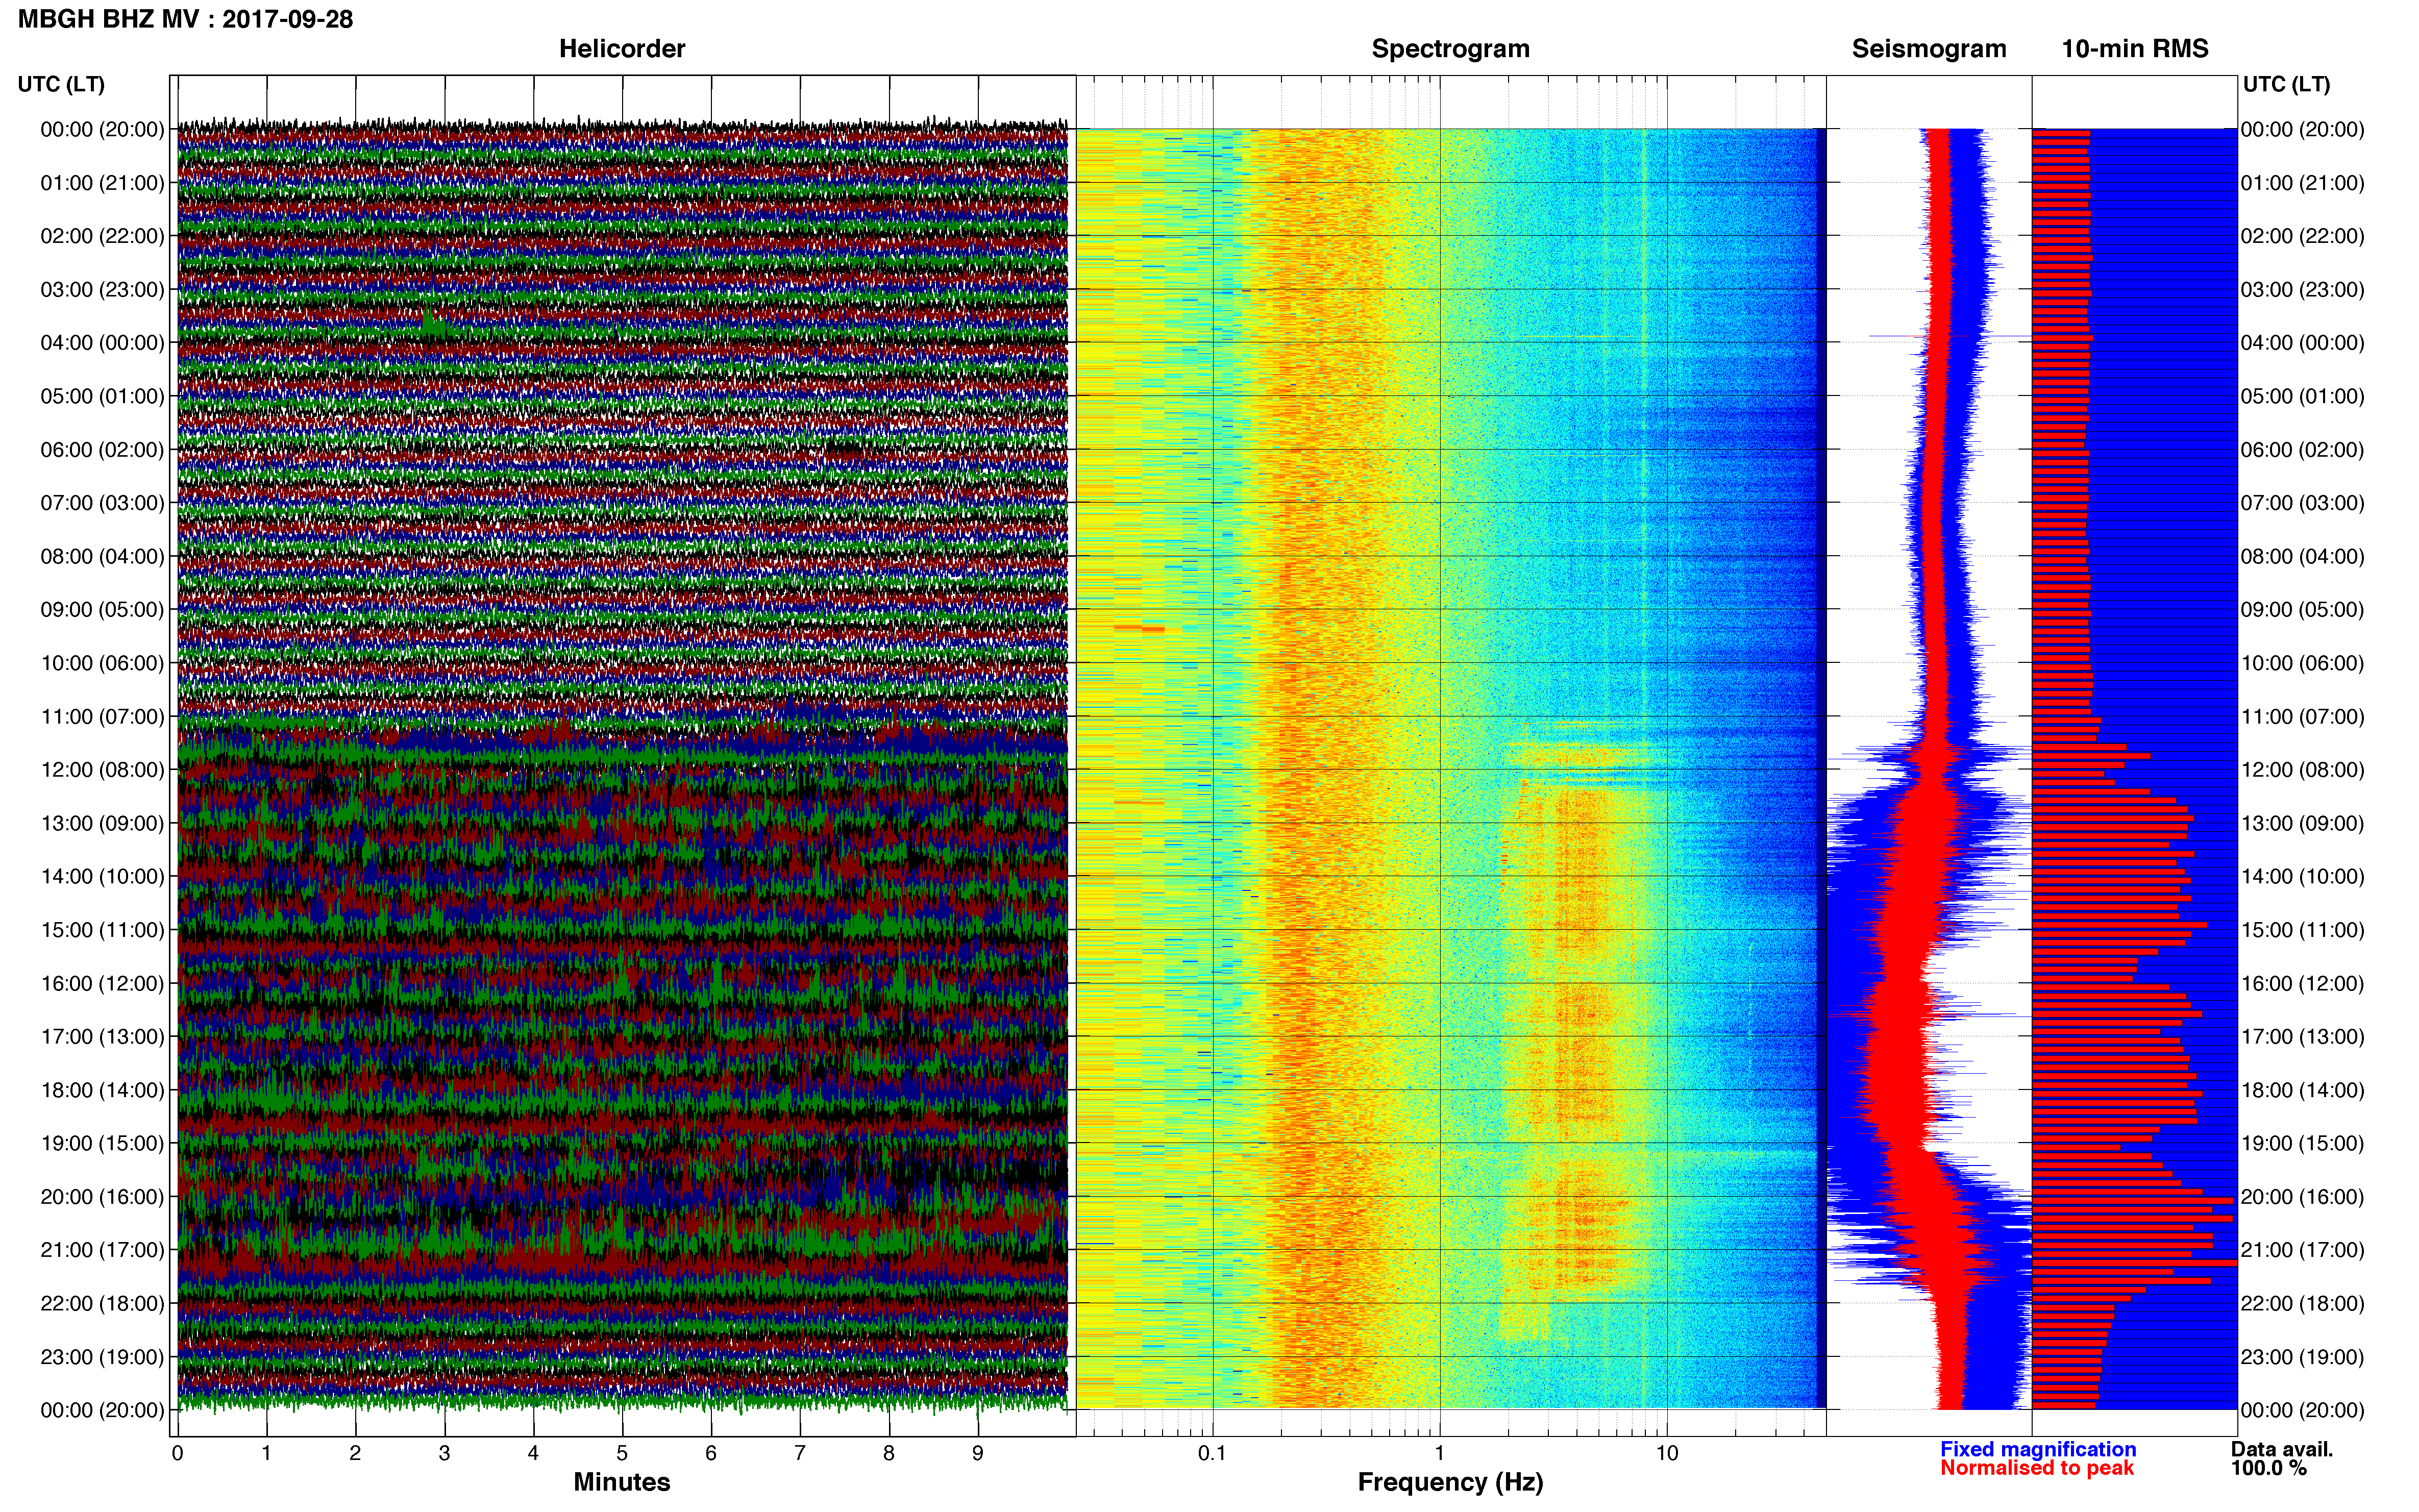Click "01:00 (21:00)" on the Helicorder time axis
Viewport: 2419px width, 1512px height.
click(x=102, y=183)
